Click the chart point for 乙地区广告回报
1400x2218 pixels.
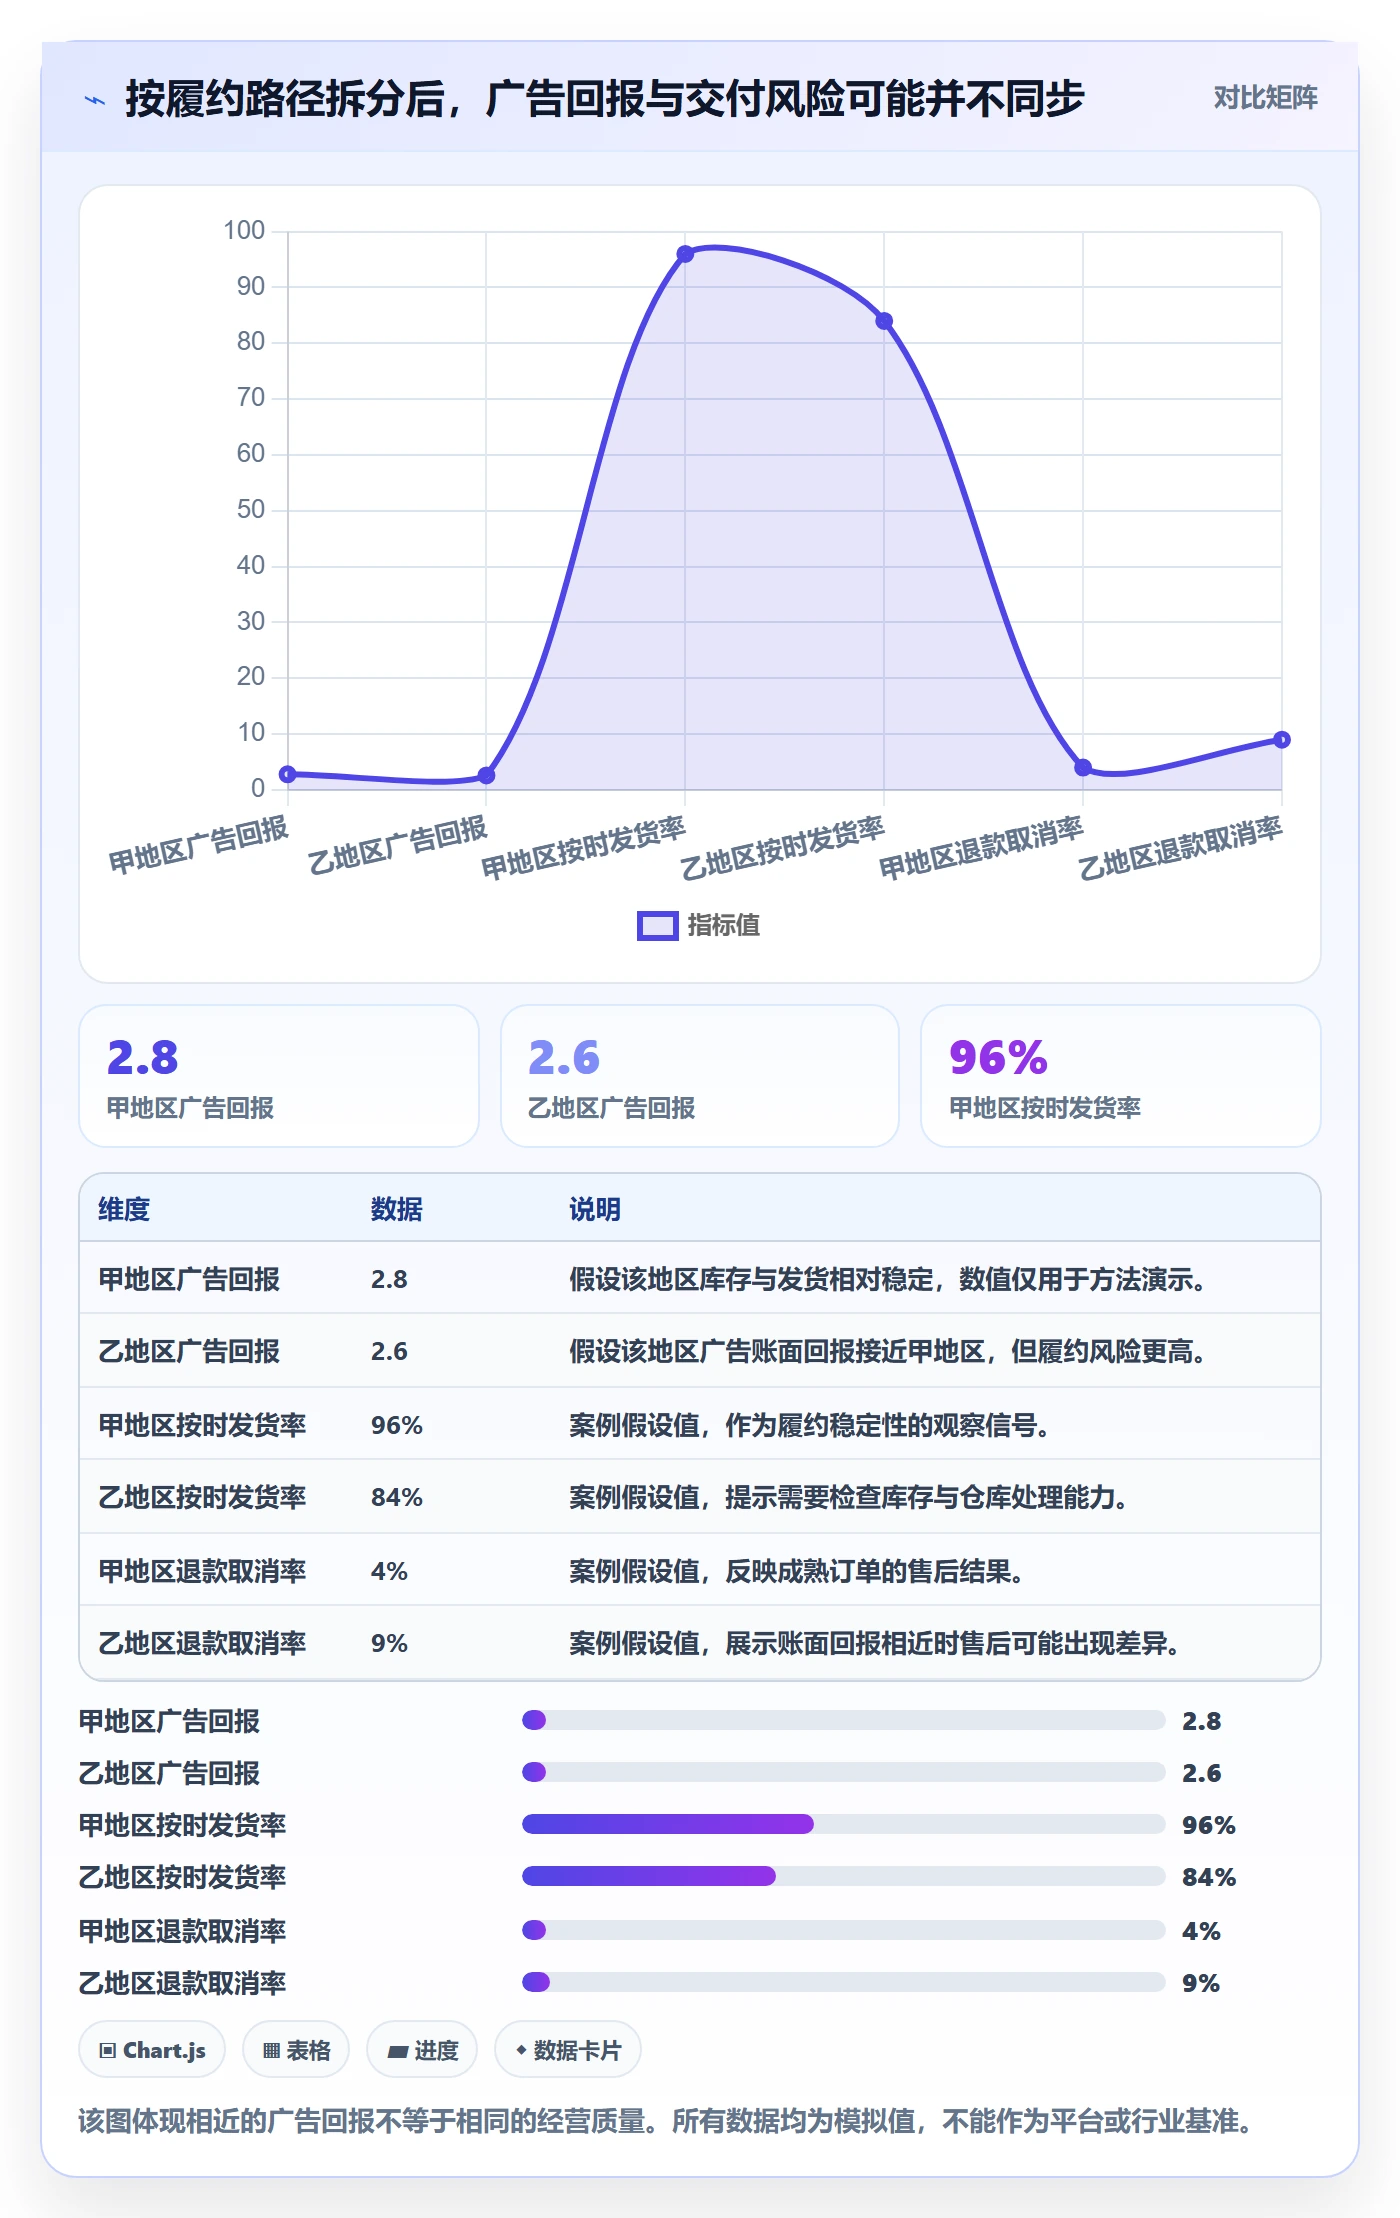[x=486, y=776]
